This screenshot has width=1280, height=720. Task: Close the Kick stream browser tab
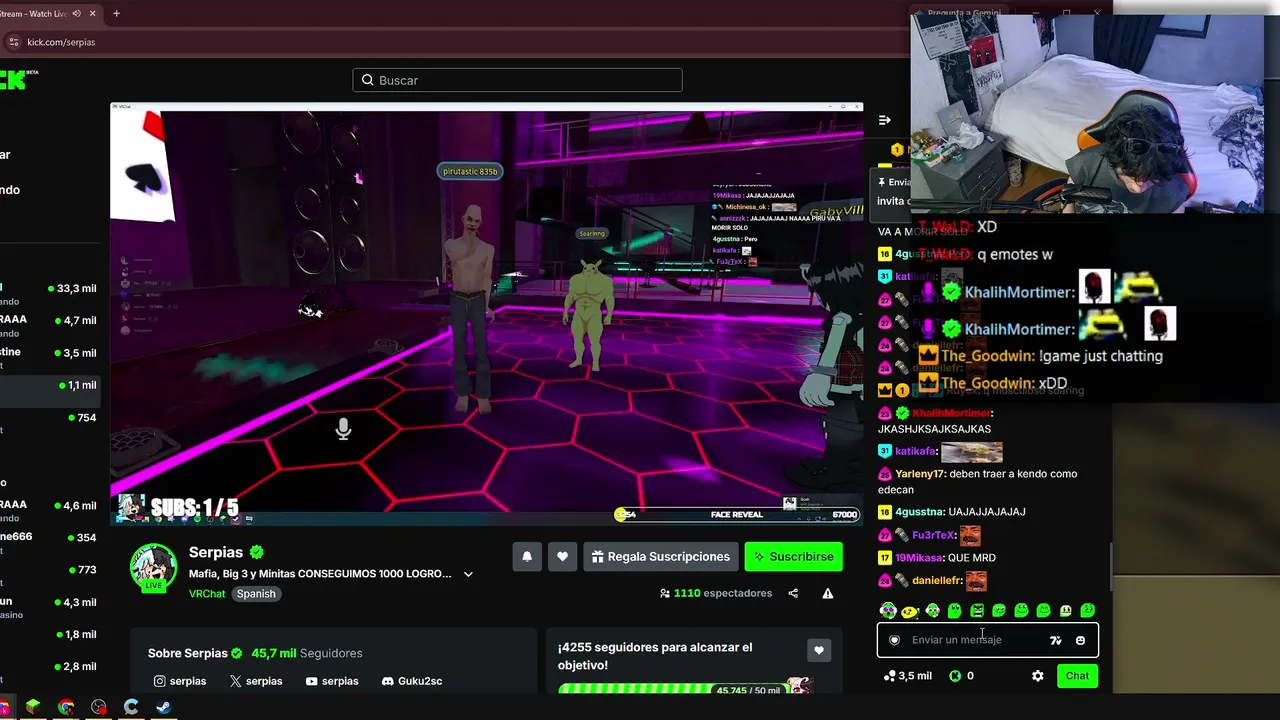[x=93, y=14]
